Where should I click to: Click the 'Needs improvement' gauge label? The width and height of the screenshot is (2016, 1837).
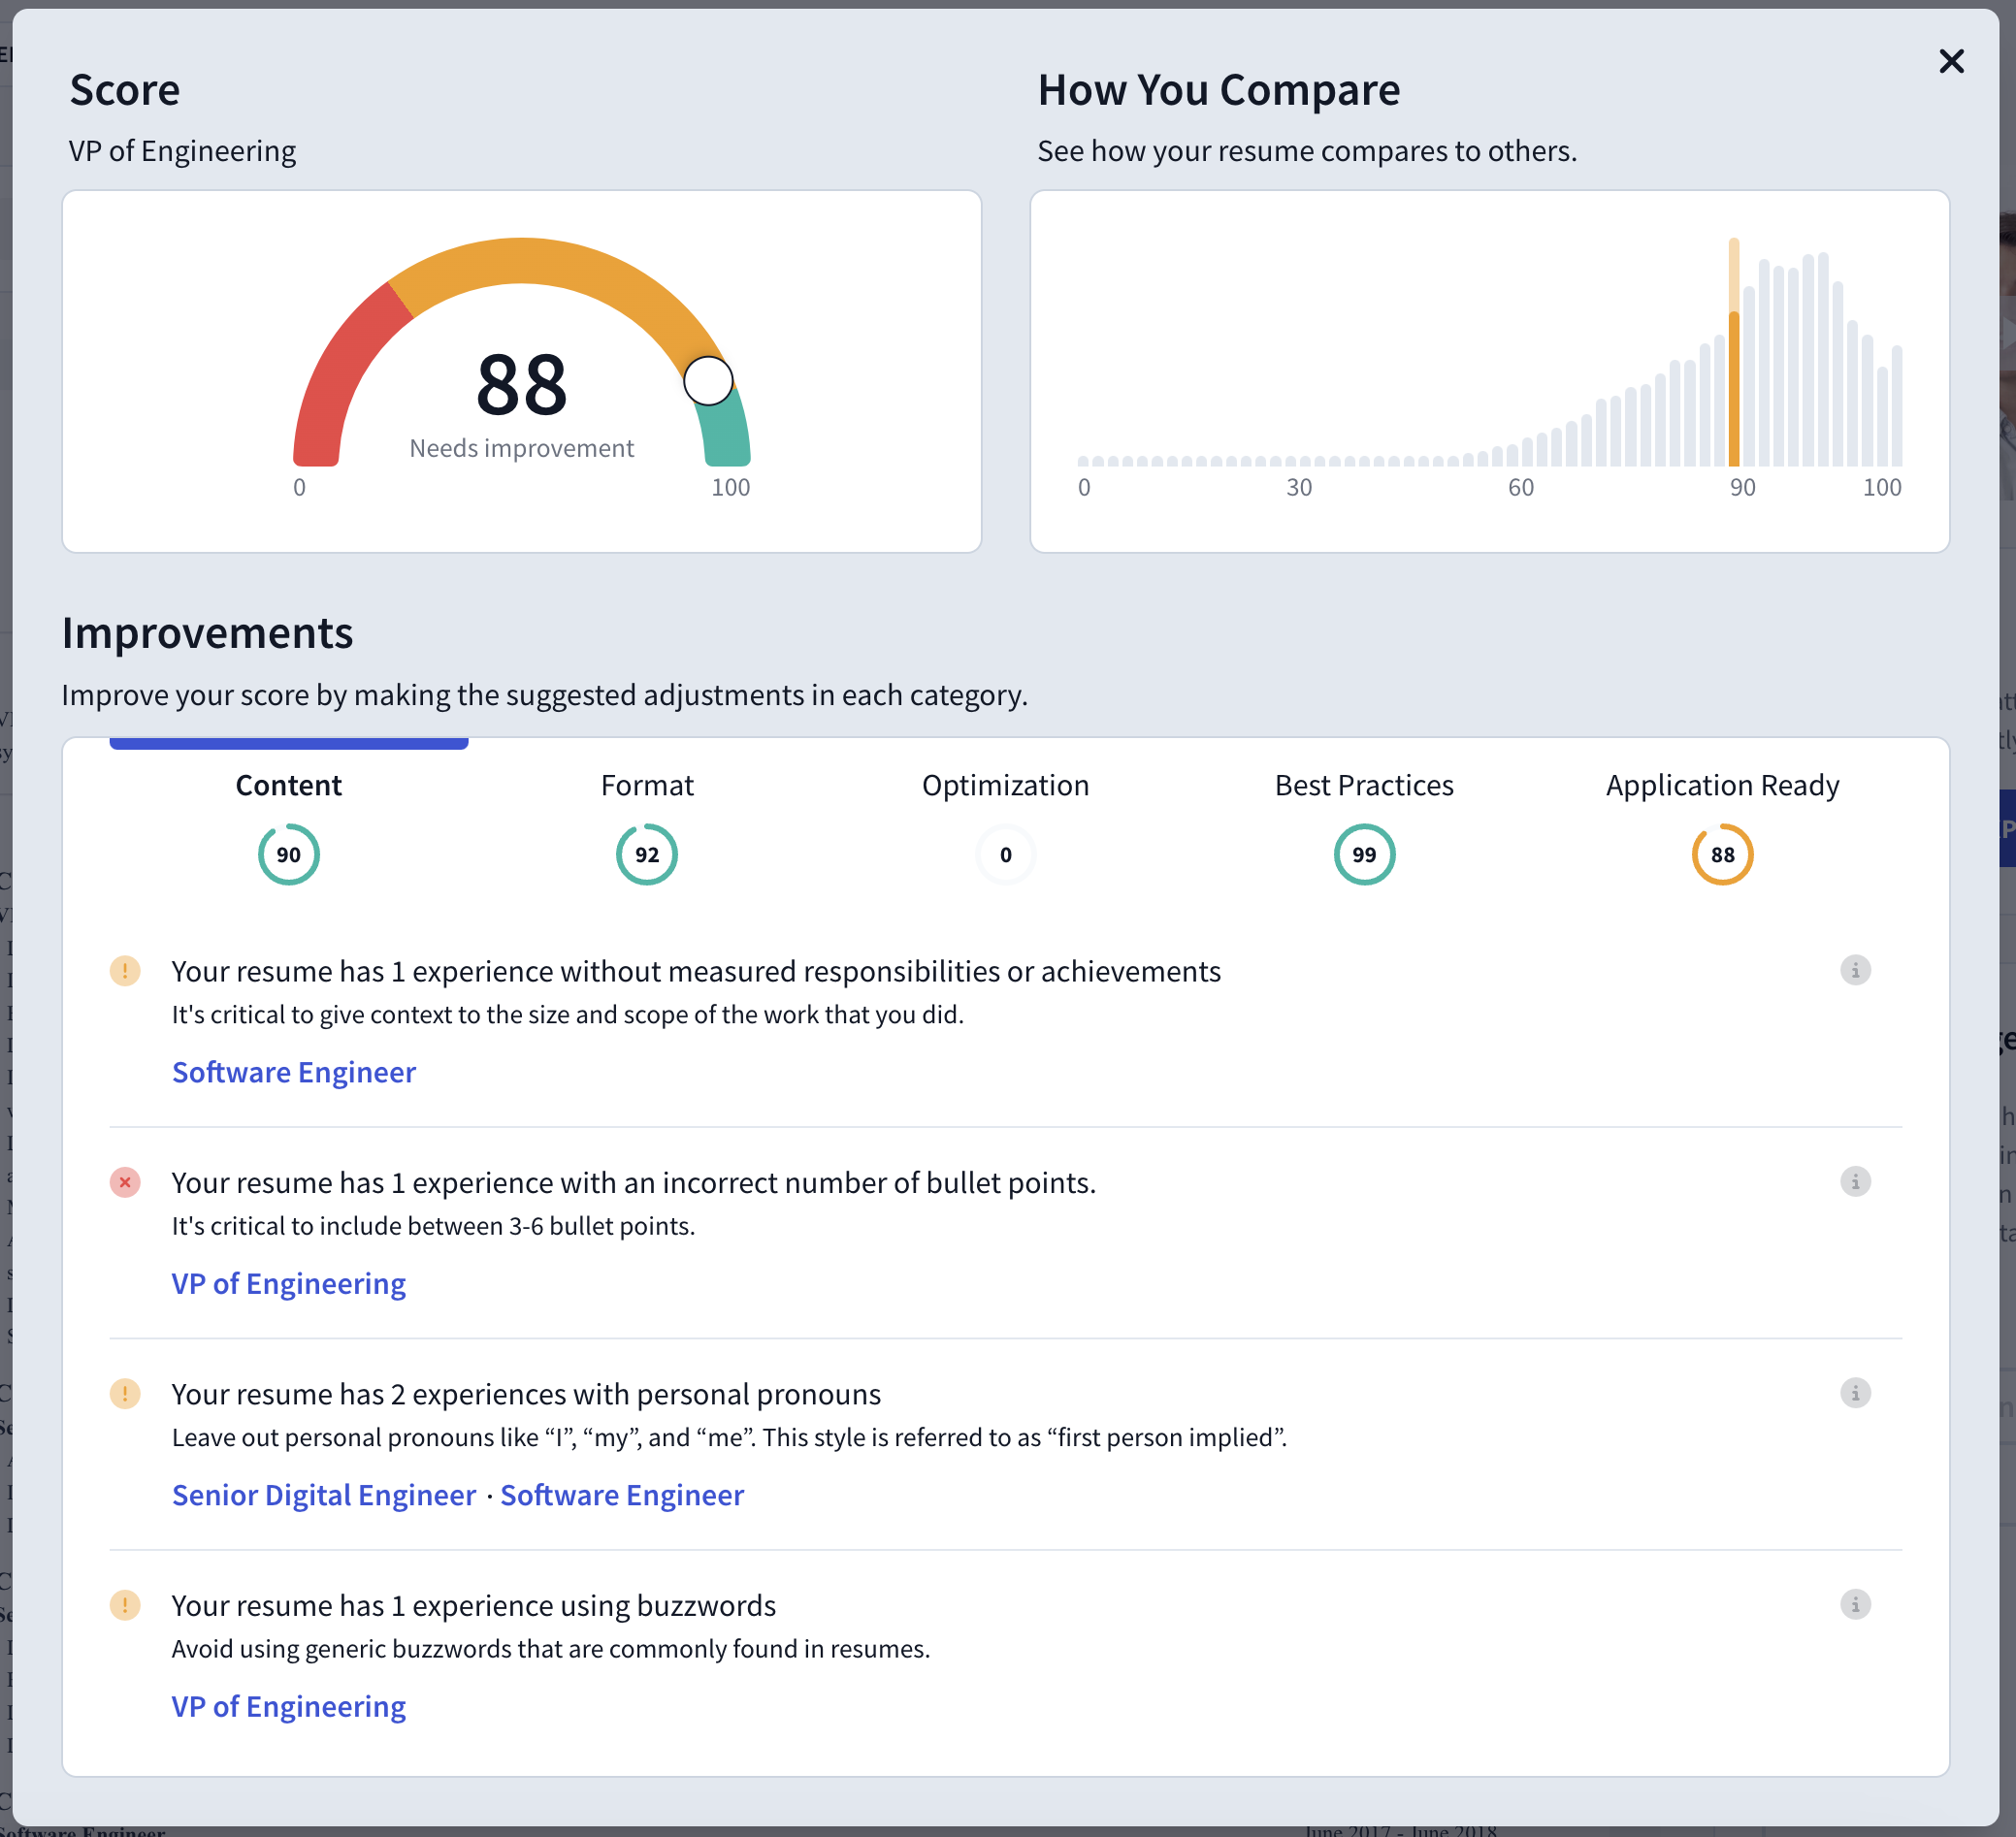pos(522,448)
